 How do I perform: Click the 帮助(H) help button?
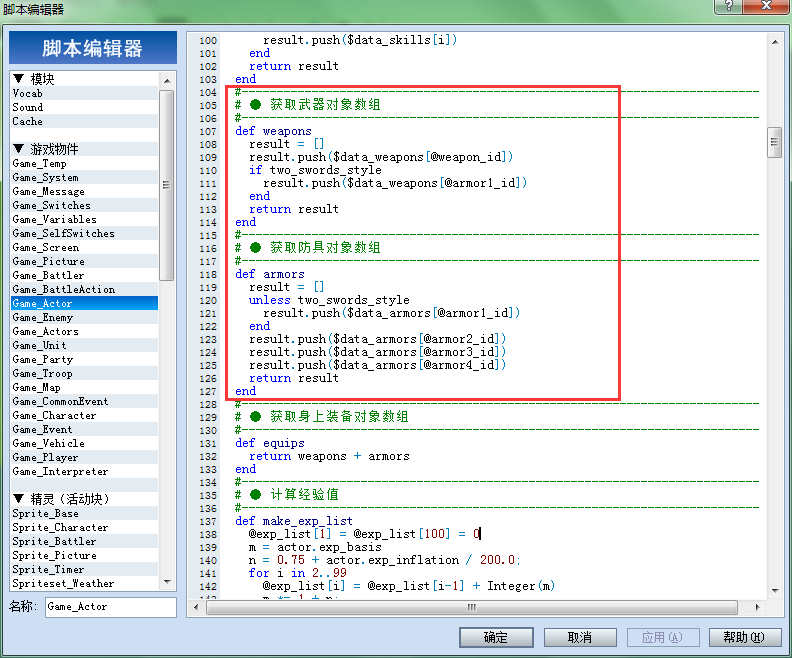(745, 637)
